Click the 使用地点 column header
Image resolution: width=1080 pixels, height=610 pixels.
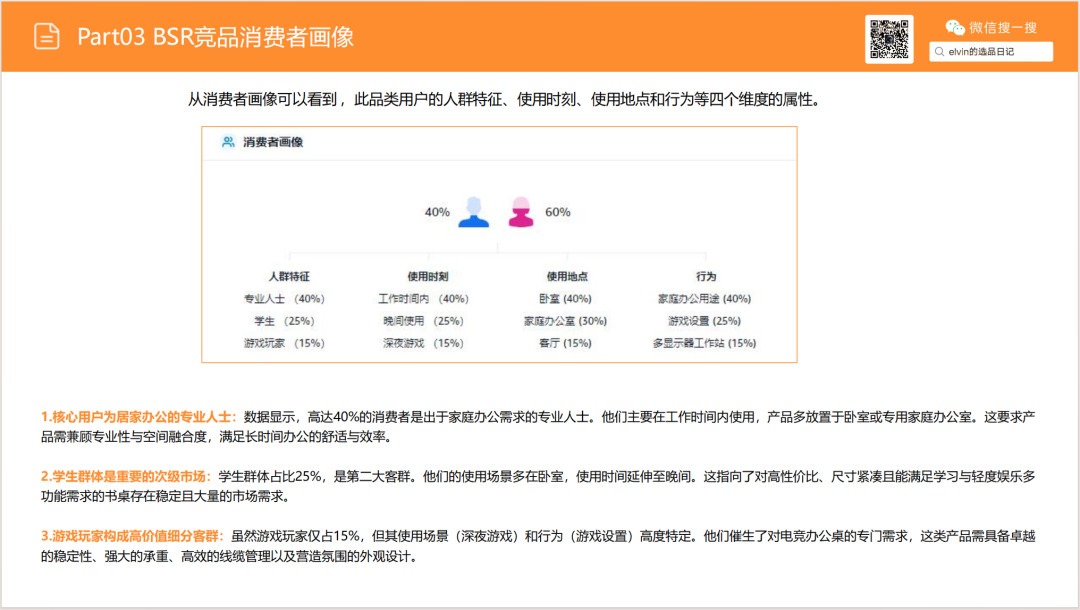pyautogui.click(x=566, y=276)
